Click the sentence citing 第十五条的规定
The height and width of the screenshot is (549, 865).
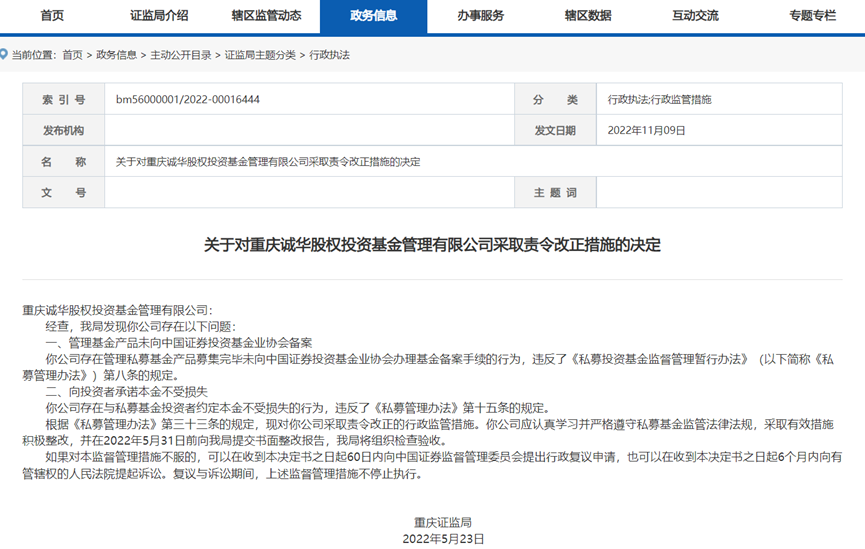click(298, 408)
